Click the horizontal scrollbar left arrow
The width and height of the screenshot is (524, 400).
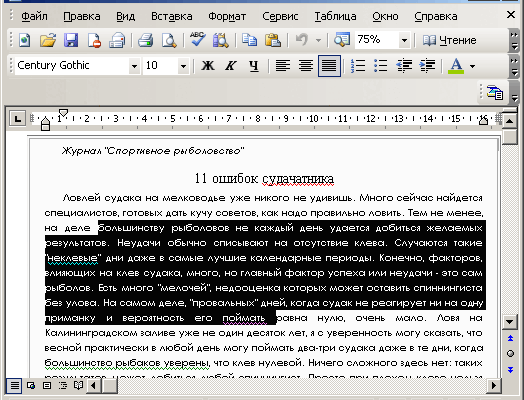point(93,386)
